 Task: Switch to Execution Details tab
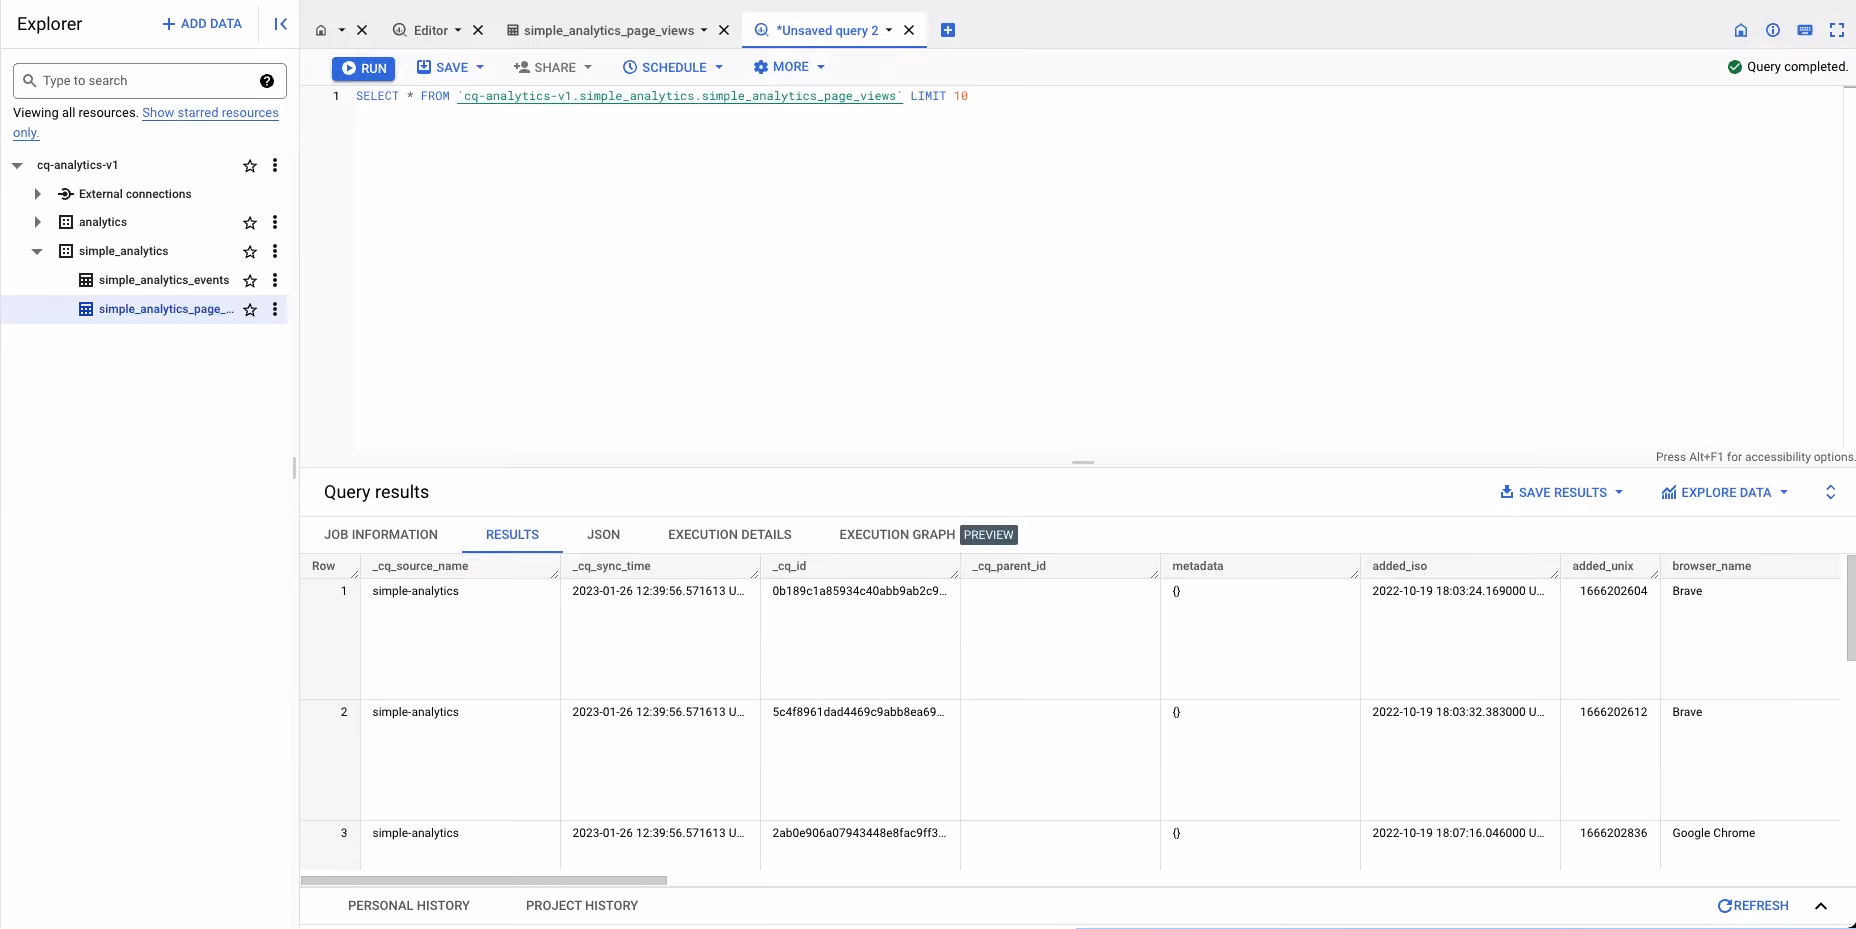click(x=730, y=535)
